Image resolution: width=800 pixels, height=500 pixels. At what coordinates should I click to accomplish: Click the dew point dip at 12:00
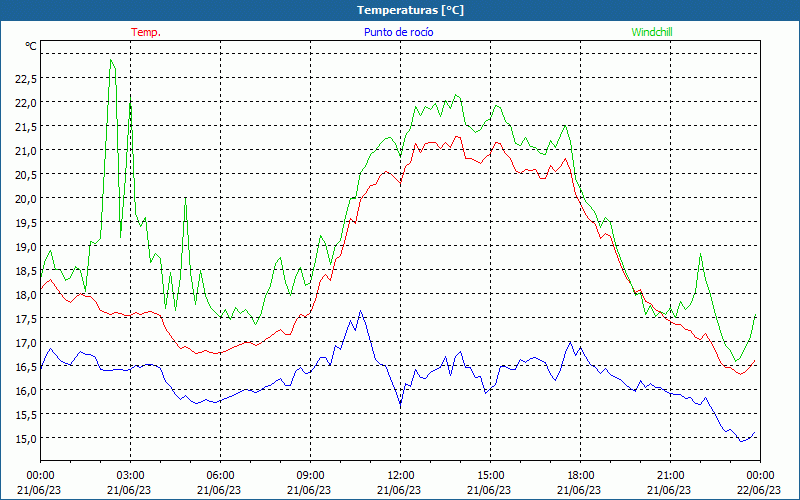[401, 406]
